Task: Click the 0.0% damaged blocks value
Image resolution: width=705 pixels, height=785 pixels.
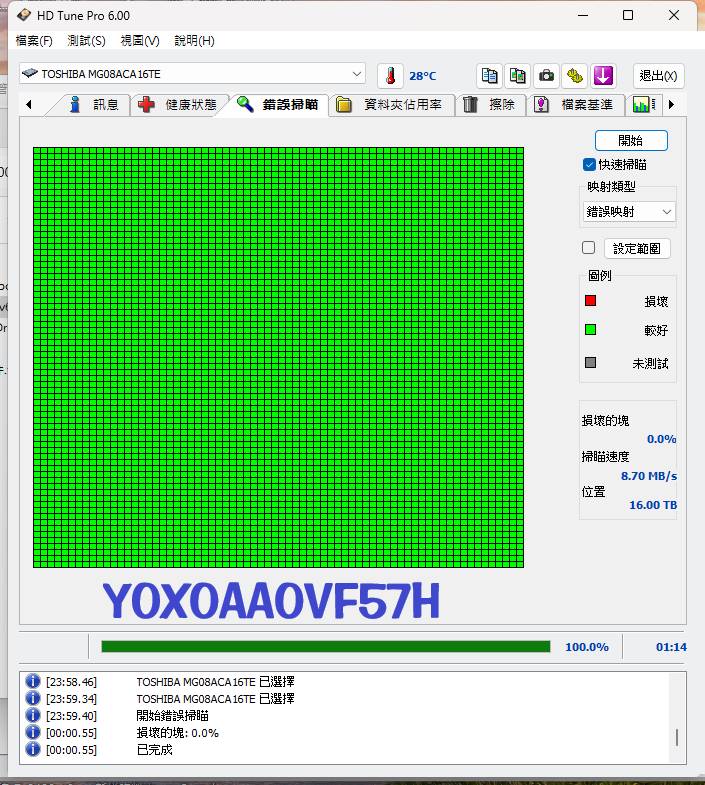Action: (661, 439)
